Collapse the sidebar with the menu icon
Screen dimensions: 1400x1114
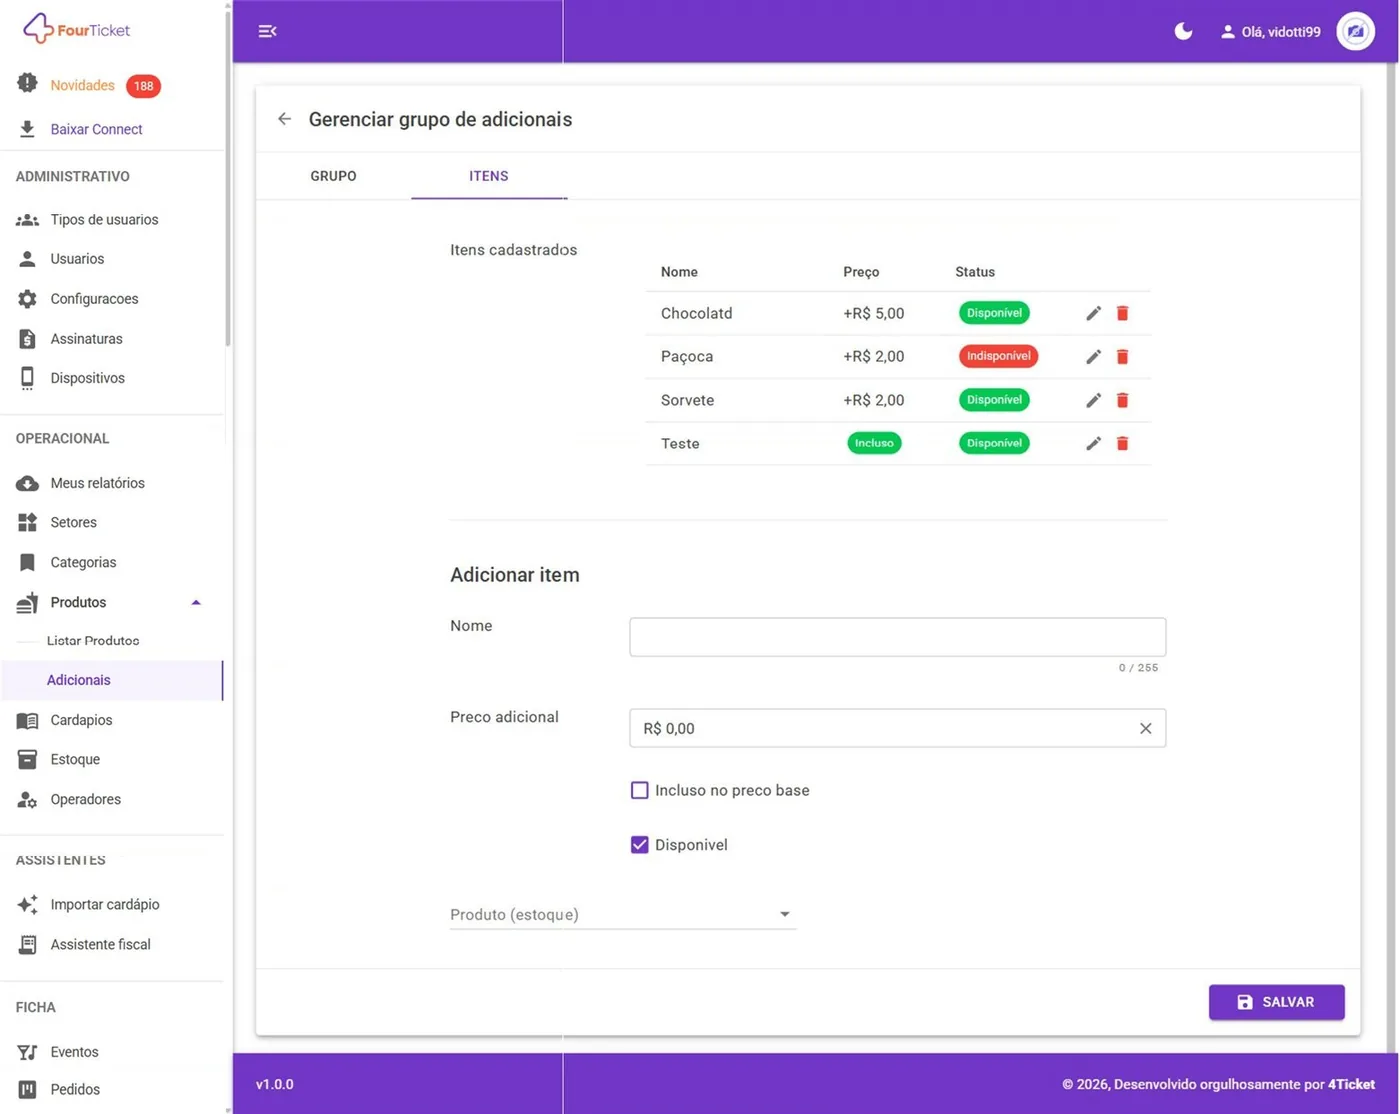pyautogui.click(x=267, y=31)
